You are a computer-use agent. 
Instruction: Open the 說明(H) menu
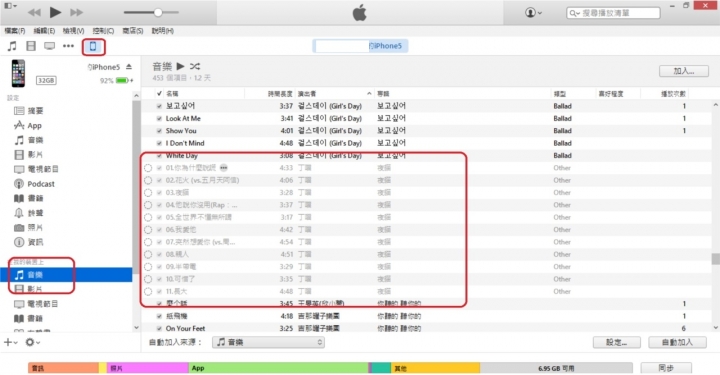[x=163, y=31]
